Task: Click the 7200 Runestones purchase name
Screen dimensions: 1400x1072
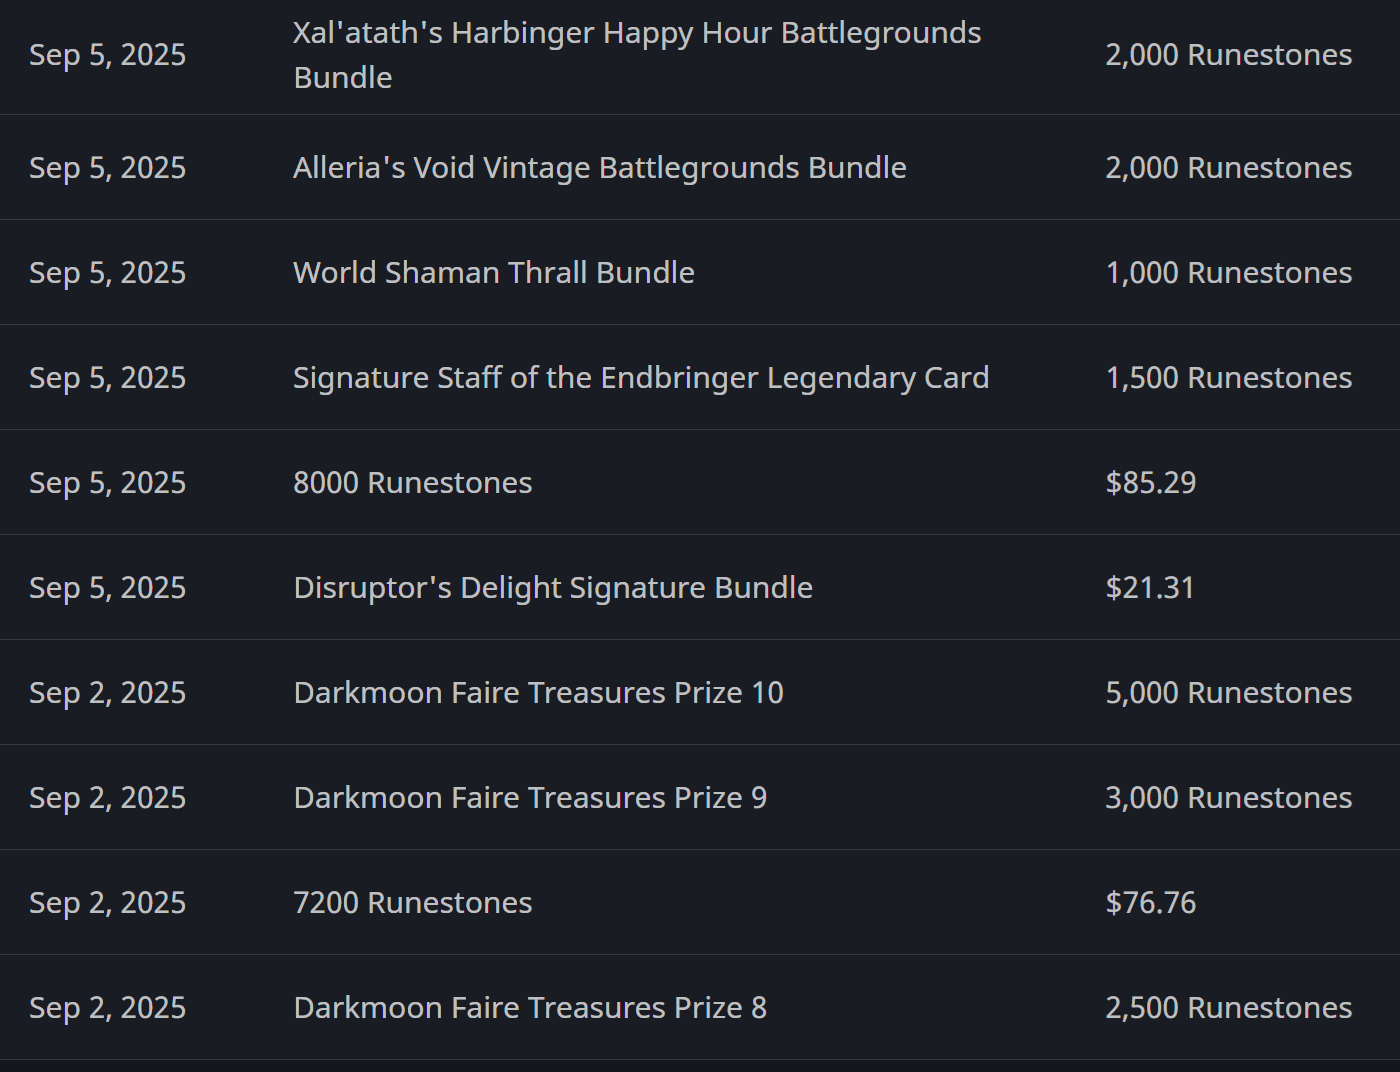Action: (x=412, y=903)
